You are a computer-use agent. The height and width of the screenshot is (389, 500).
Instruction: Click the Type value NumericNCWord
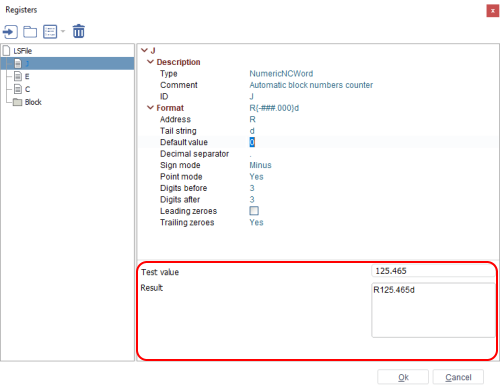[x=281, y=74]
